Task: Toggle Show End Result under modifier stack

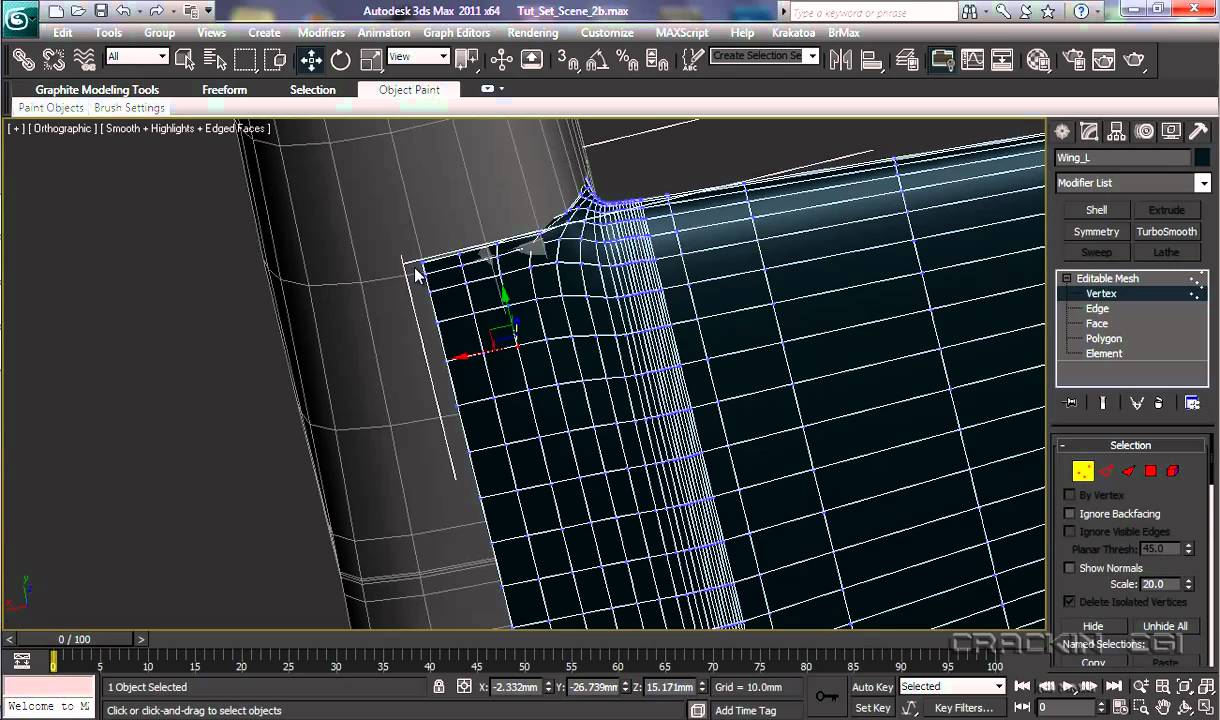Action: coord(1103,403)
